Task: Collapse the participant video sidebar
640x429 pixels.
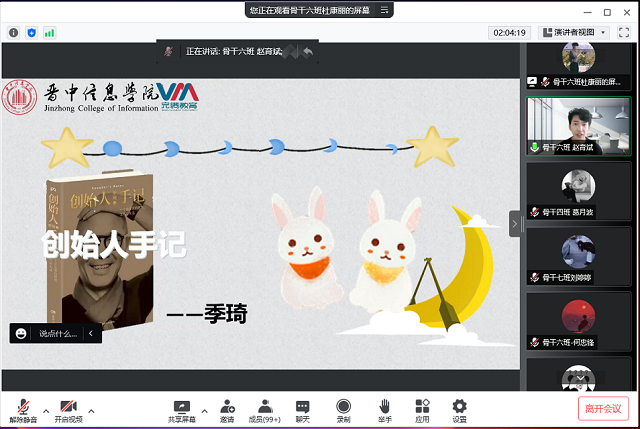Action: pyautogui.click(x=515, y=224)
